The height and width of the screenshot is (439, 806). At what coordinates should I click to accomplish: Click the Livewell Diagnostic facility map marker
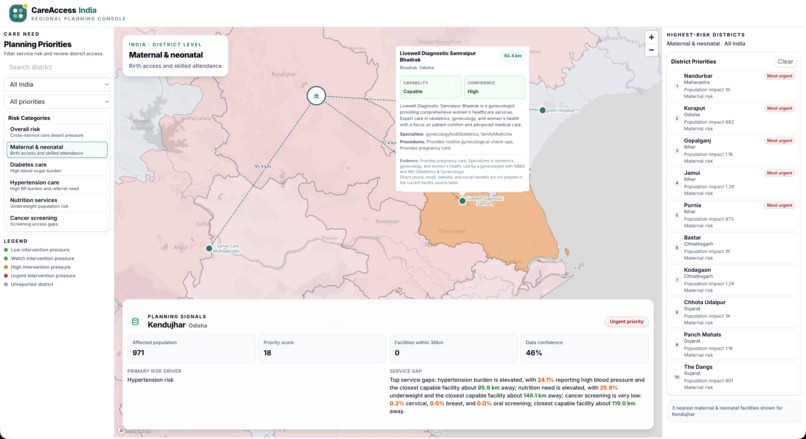(462, 201)
